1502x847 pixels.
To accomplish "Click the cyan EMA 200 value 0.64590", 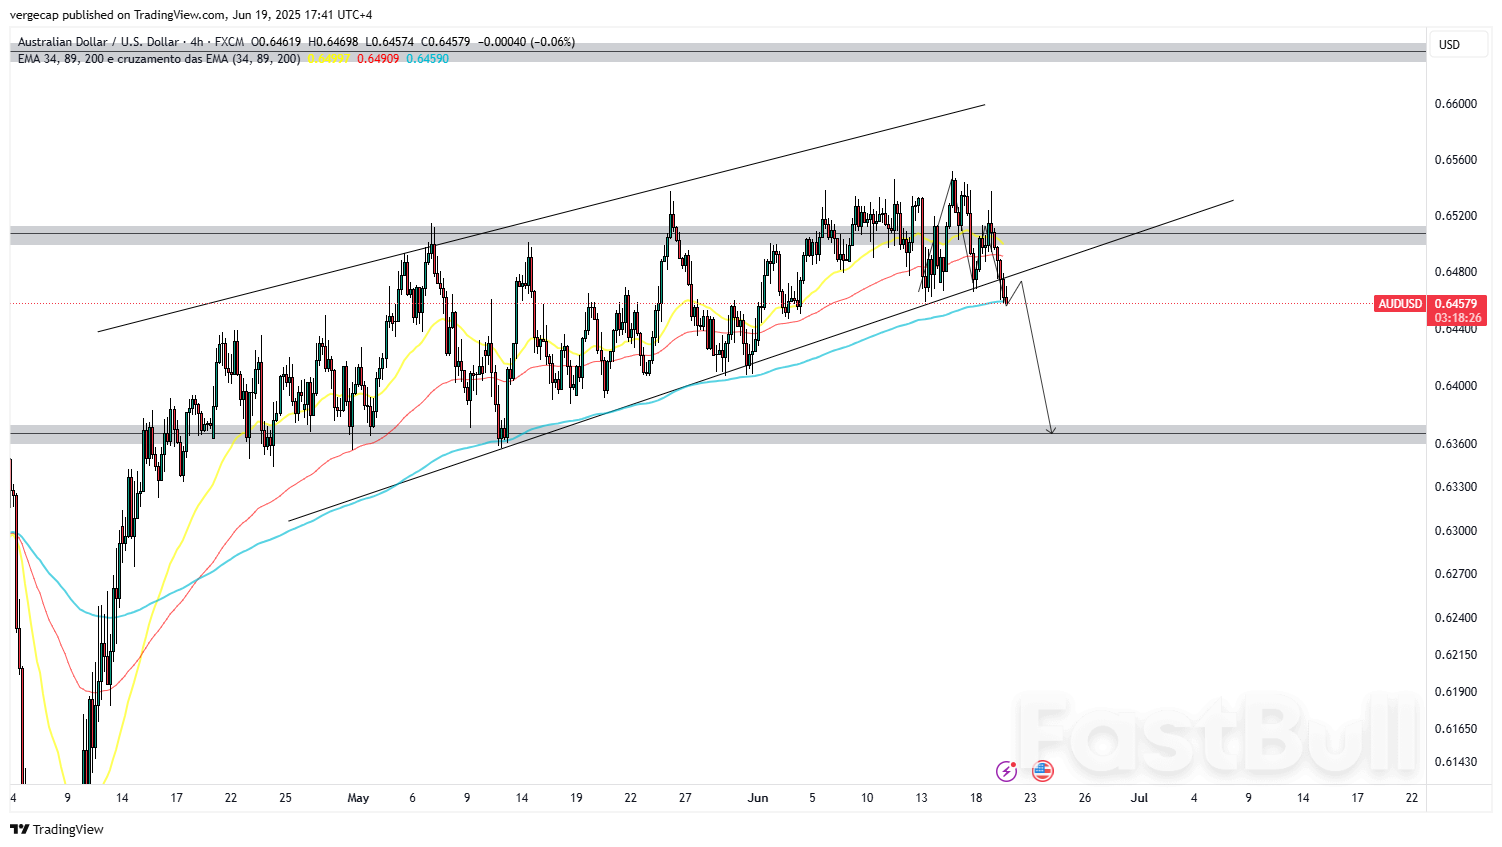I will 427,59.
